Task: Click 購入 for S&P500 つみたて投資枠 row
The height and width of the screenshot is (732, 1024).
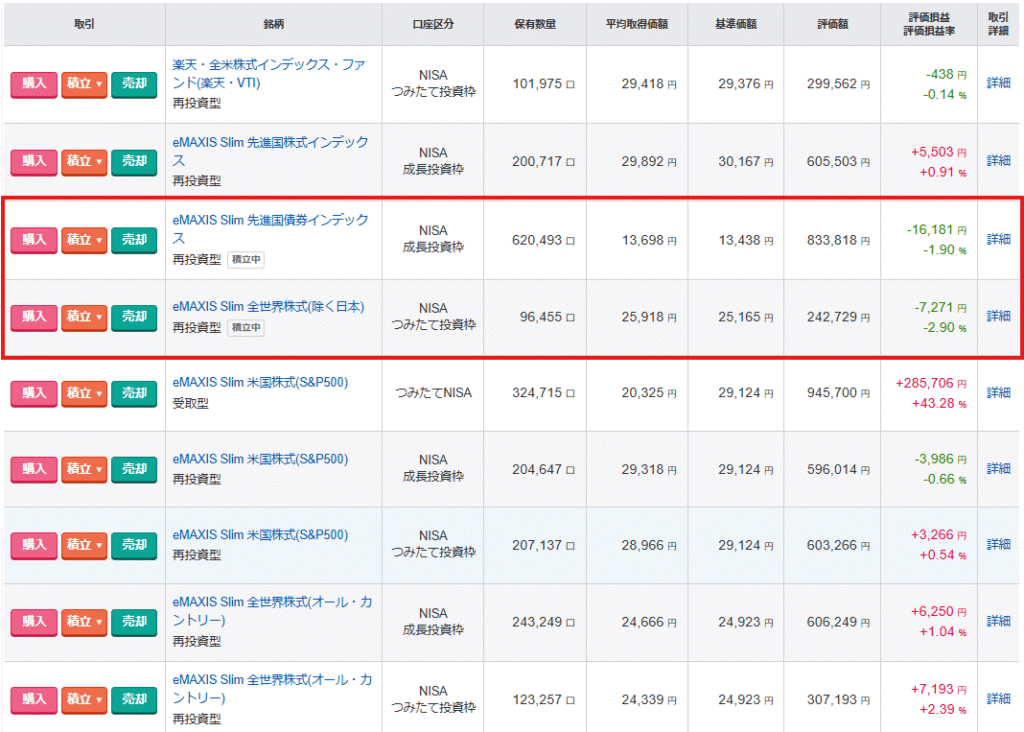Action: click(x=34, y=545)
